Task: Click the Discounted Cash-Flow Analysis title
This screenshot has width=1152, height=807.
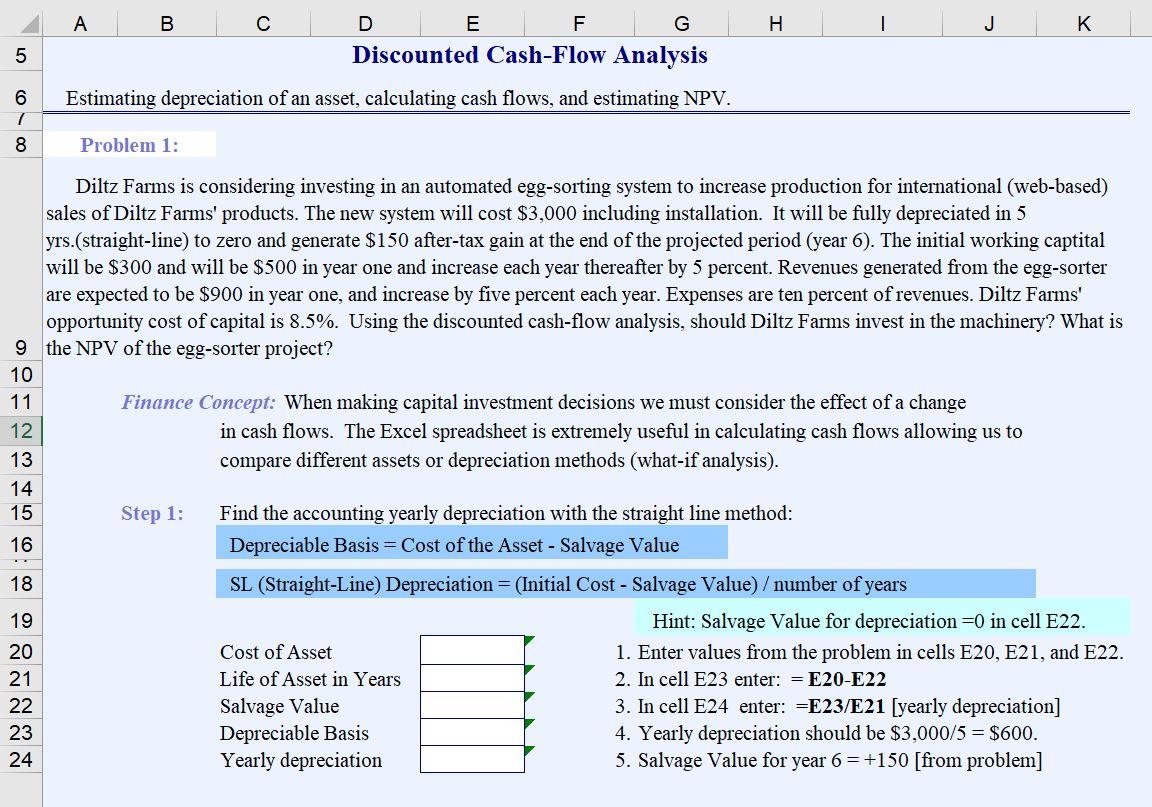Action: coord(530,55)
